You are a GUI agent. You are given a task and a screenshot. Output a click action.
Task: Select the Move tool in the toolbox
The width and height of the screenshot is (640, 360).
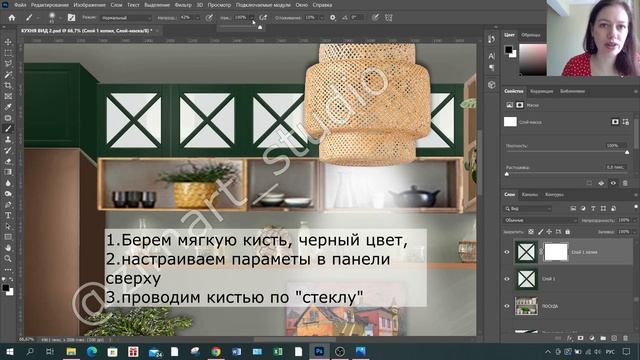pos(8,42)
